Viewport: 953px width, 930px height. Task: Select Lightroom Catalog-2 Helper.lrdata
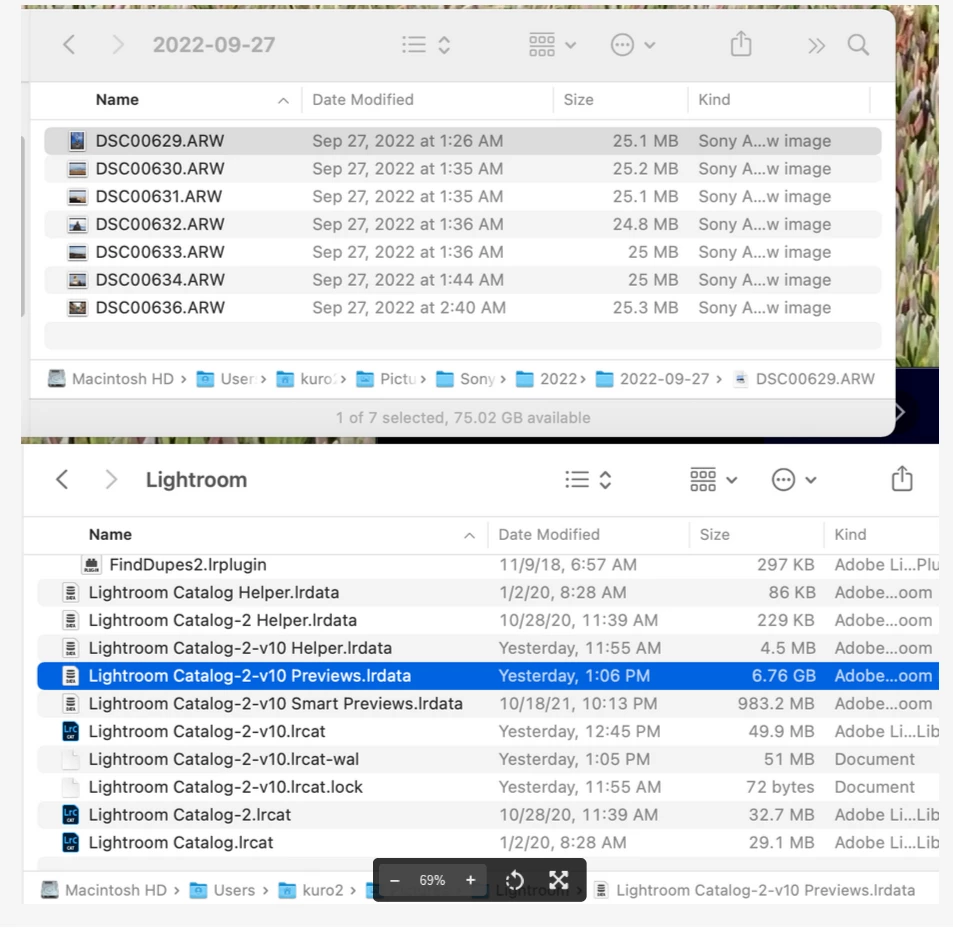coord(488,621)
